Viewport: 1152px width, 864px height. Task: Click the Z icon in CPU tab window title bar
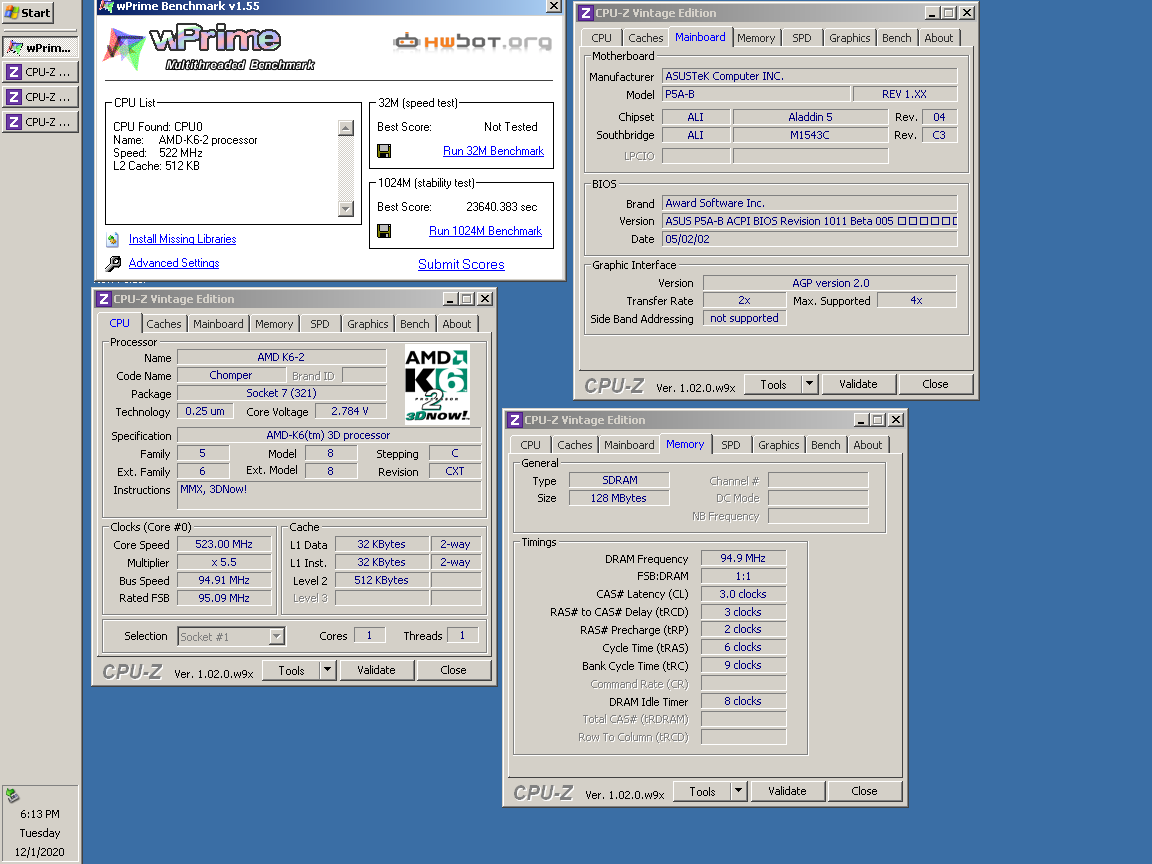[104, 299]
